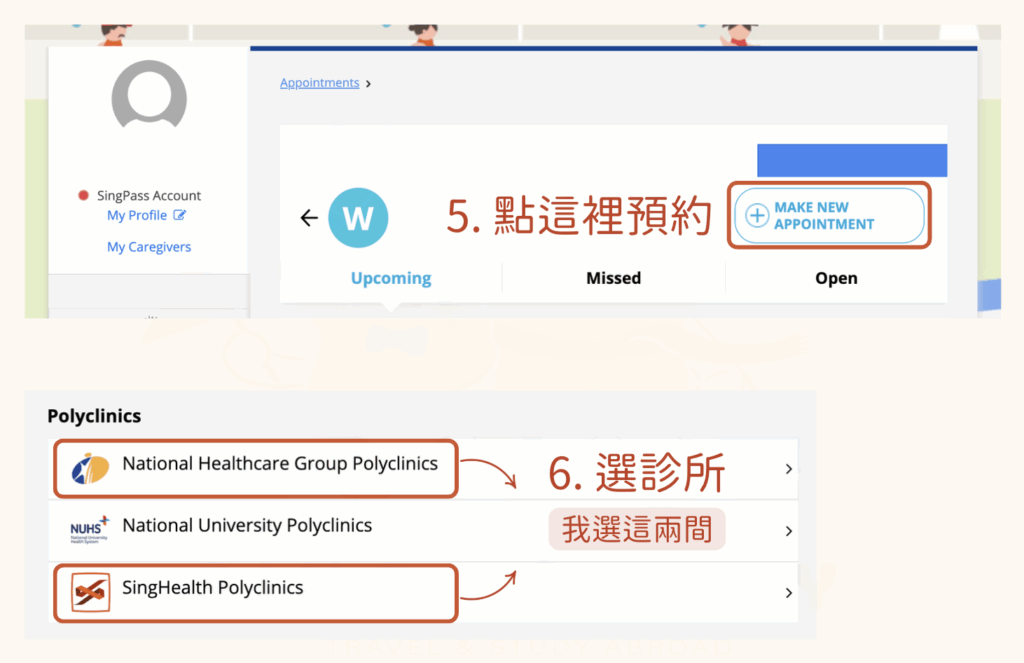This screenshot has height=663, width=1024.
Task: Select National University Polyclinics entry
Action: pos(423,530)
